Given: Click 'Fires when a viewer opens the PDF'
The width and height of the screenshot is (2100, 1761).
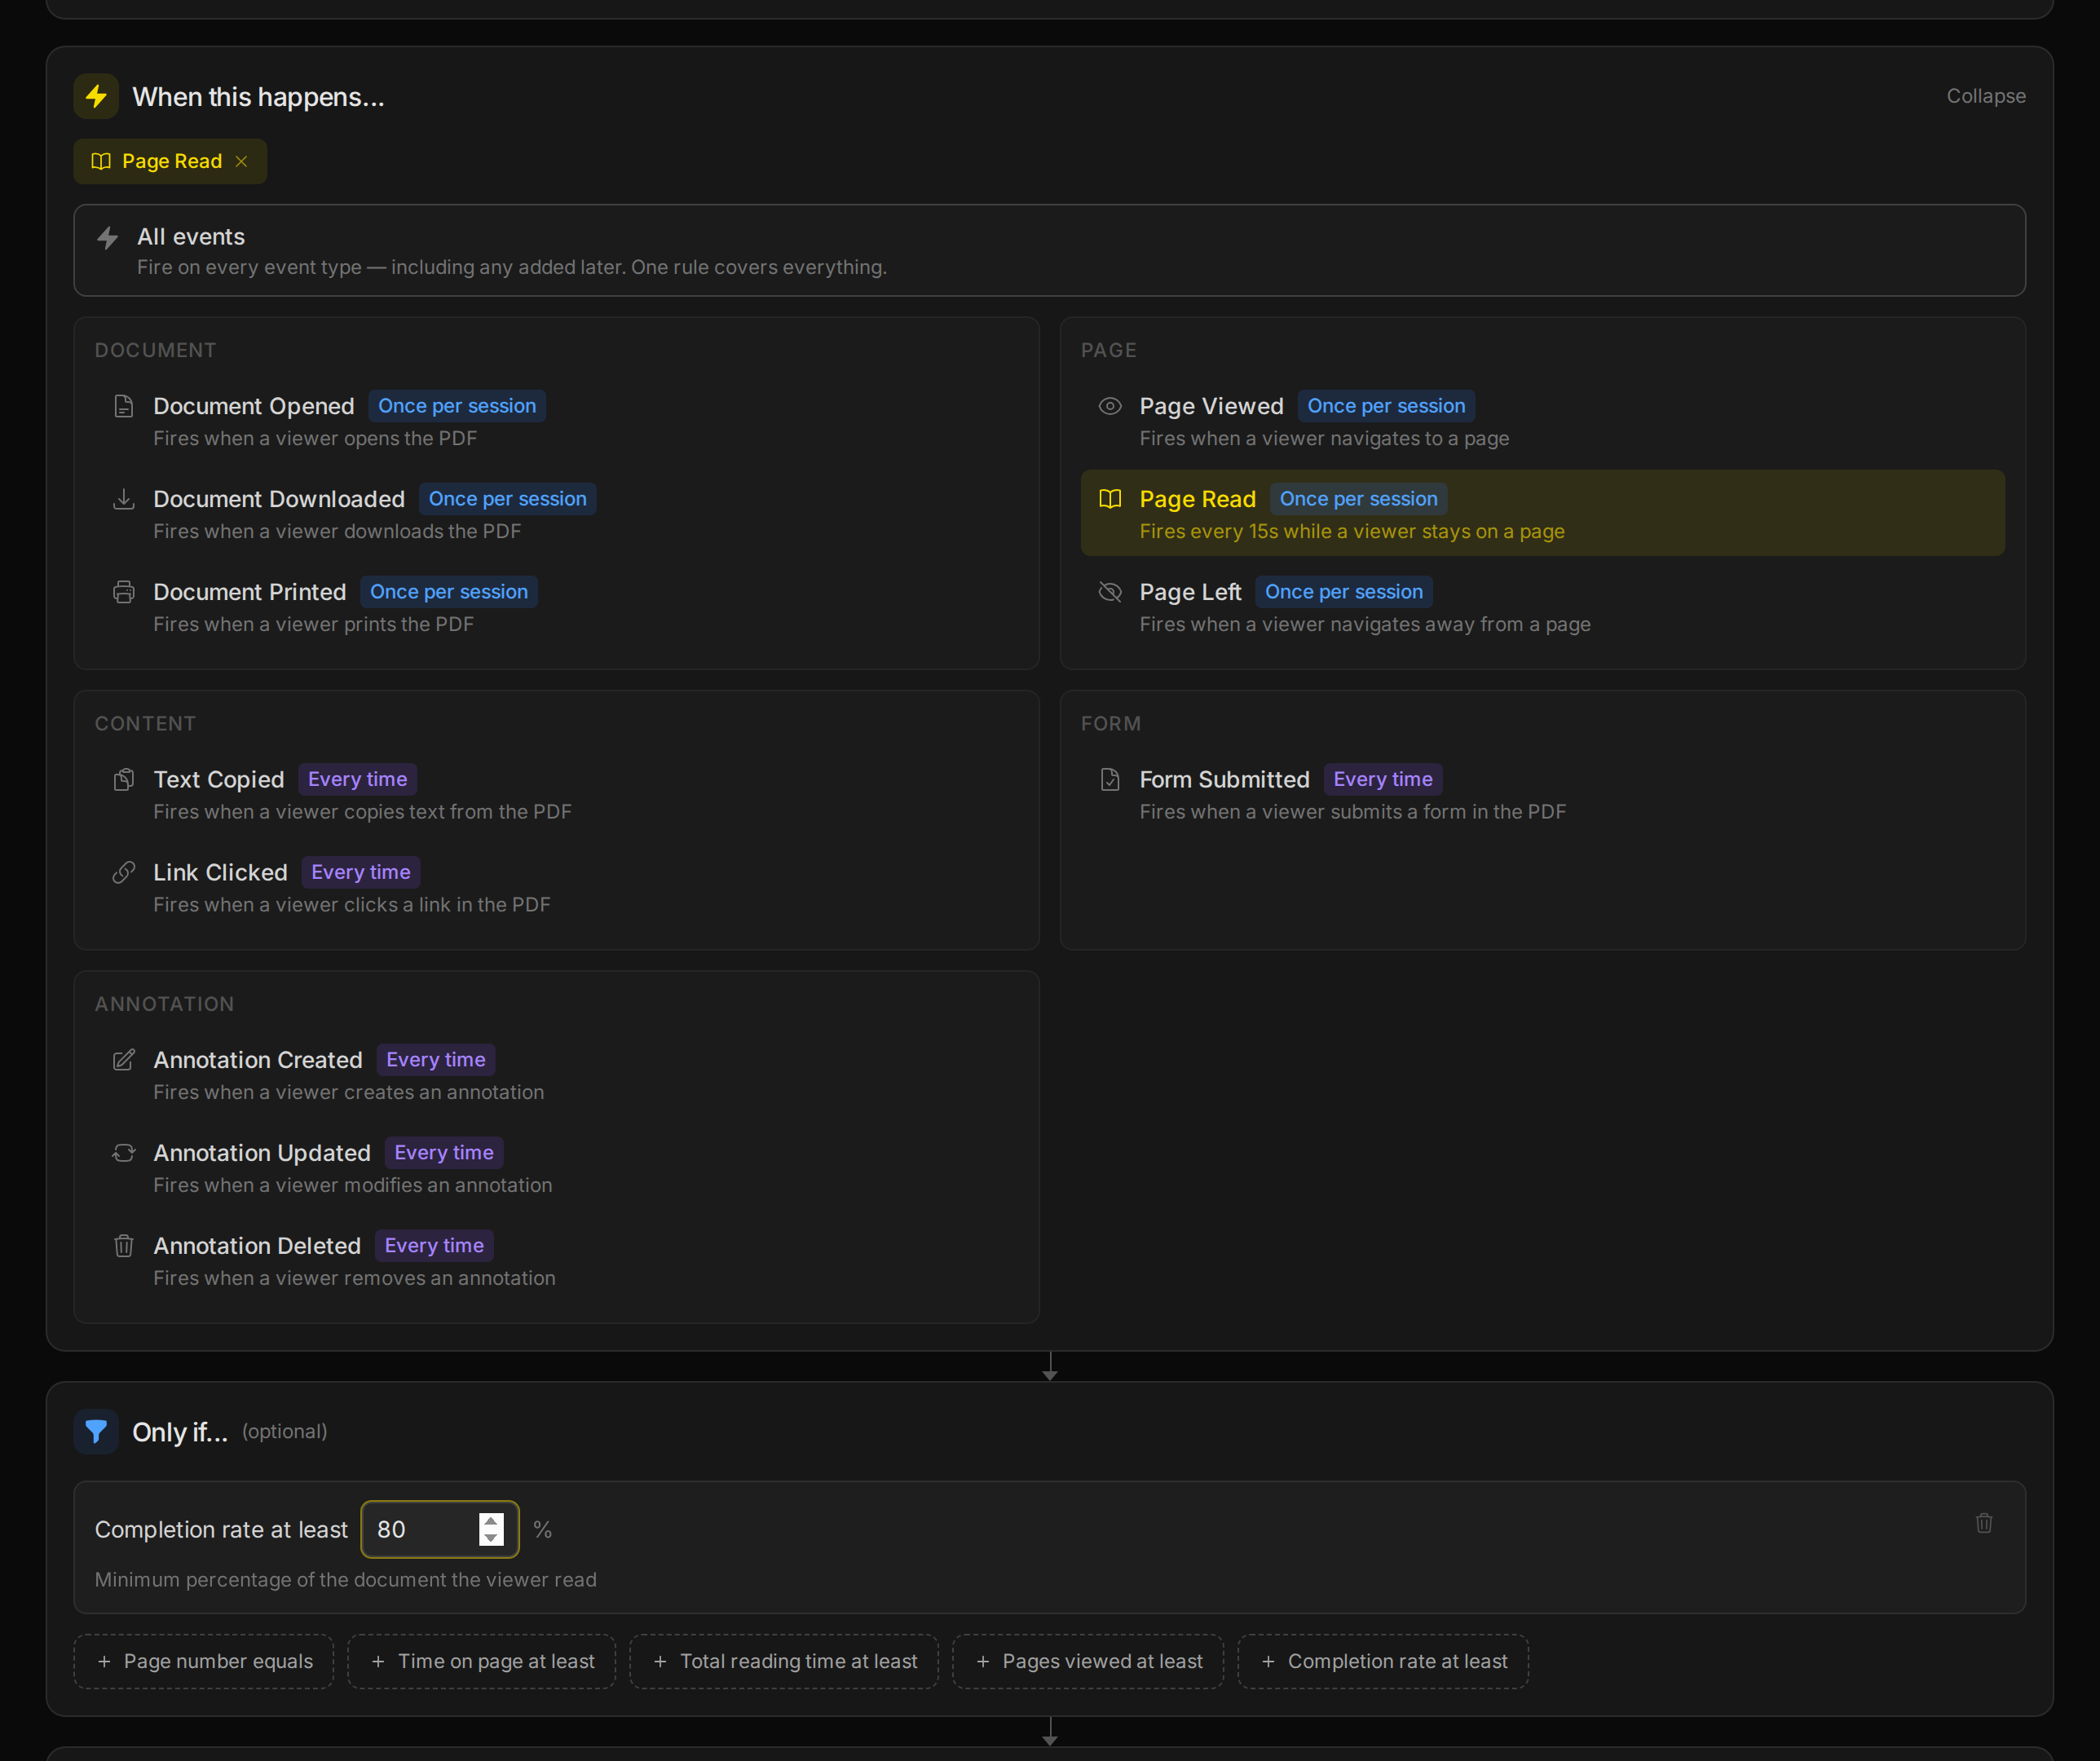Looking at the screenshot, I should point(315,439).
